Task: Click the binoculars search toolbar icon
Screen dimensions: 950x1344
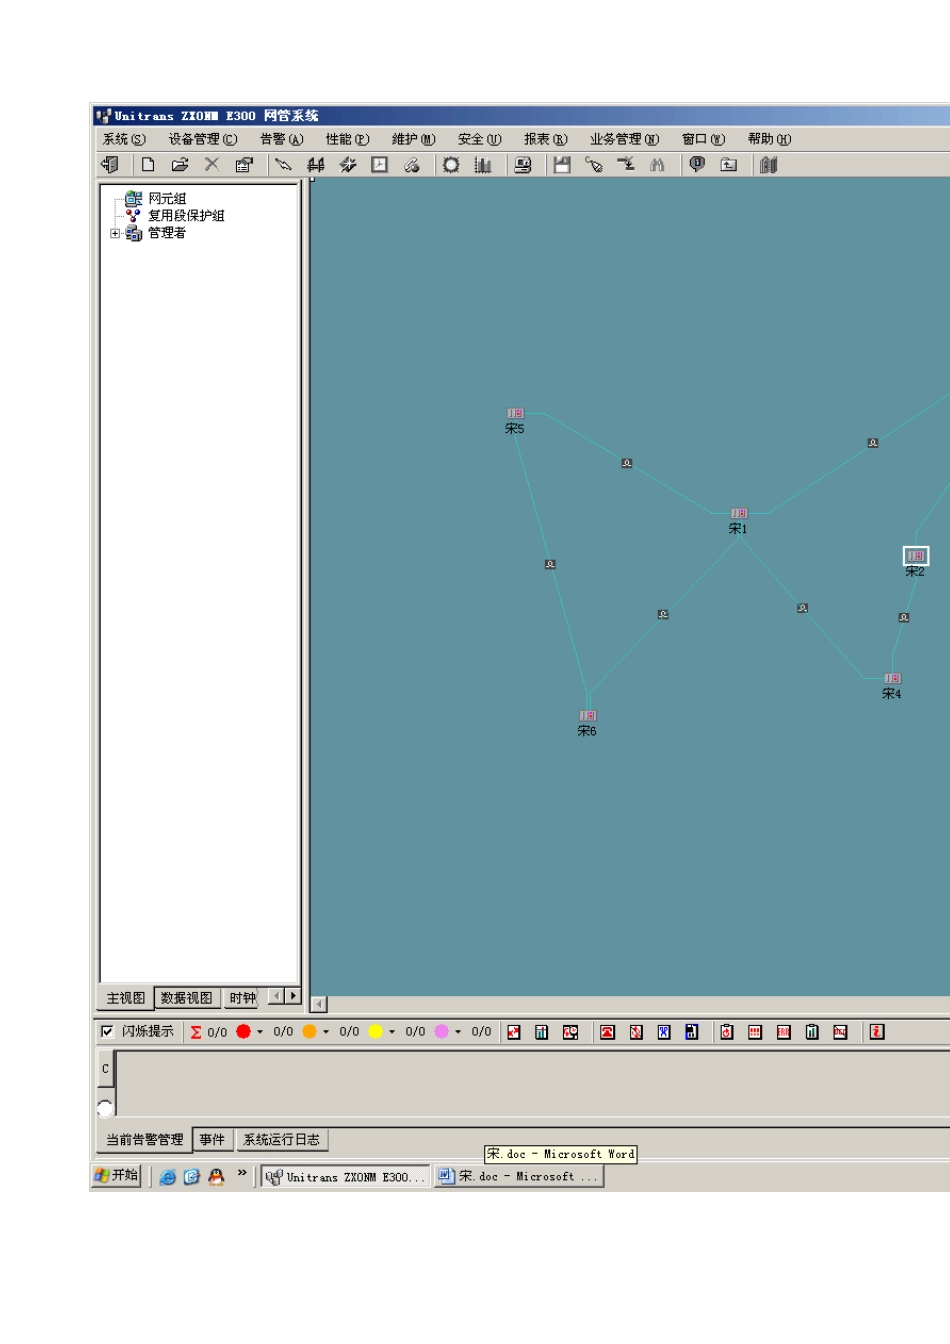Action: tap(657, 165)
